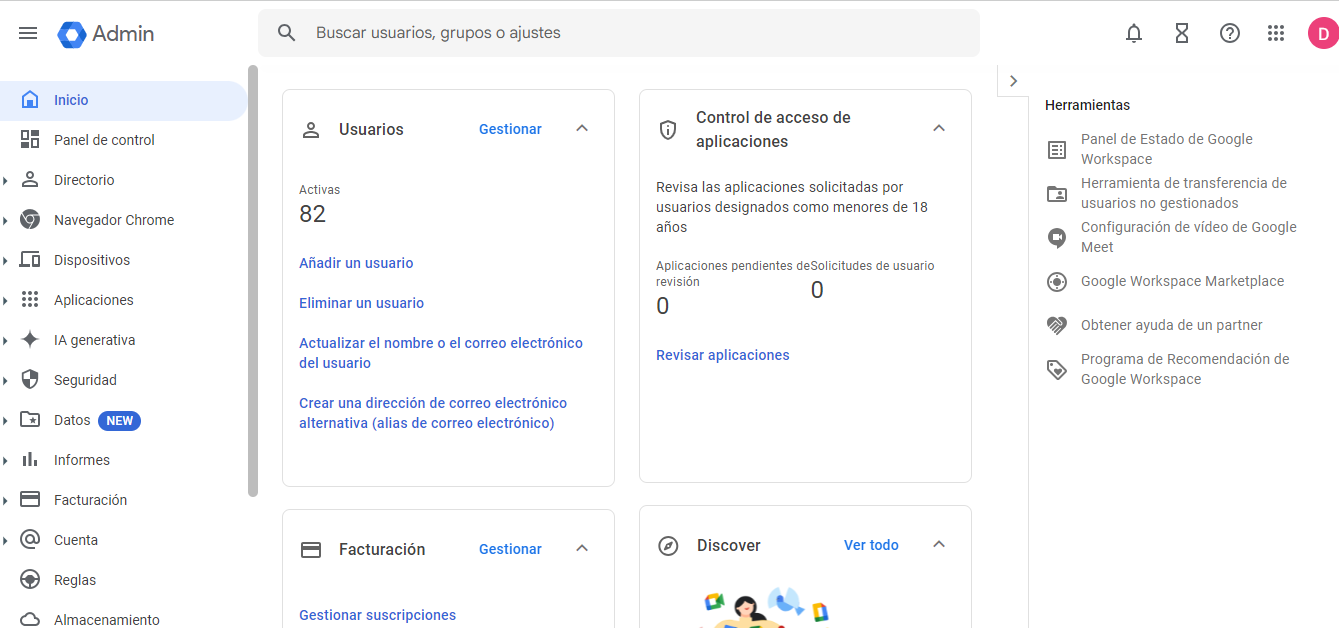
Task: Collapse the Control de acceso de aplicaciones card
Action: (939, 129)
